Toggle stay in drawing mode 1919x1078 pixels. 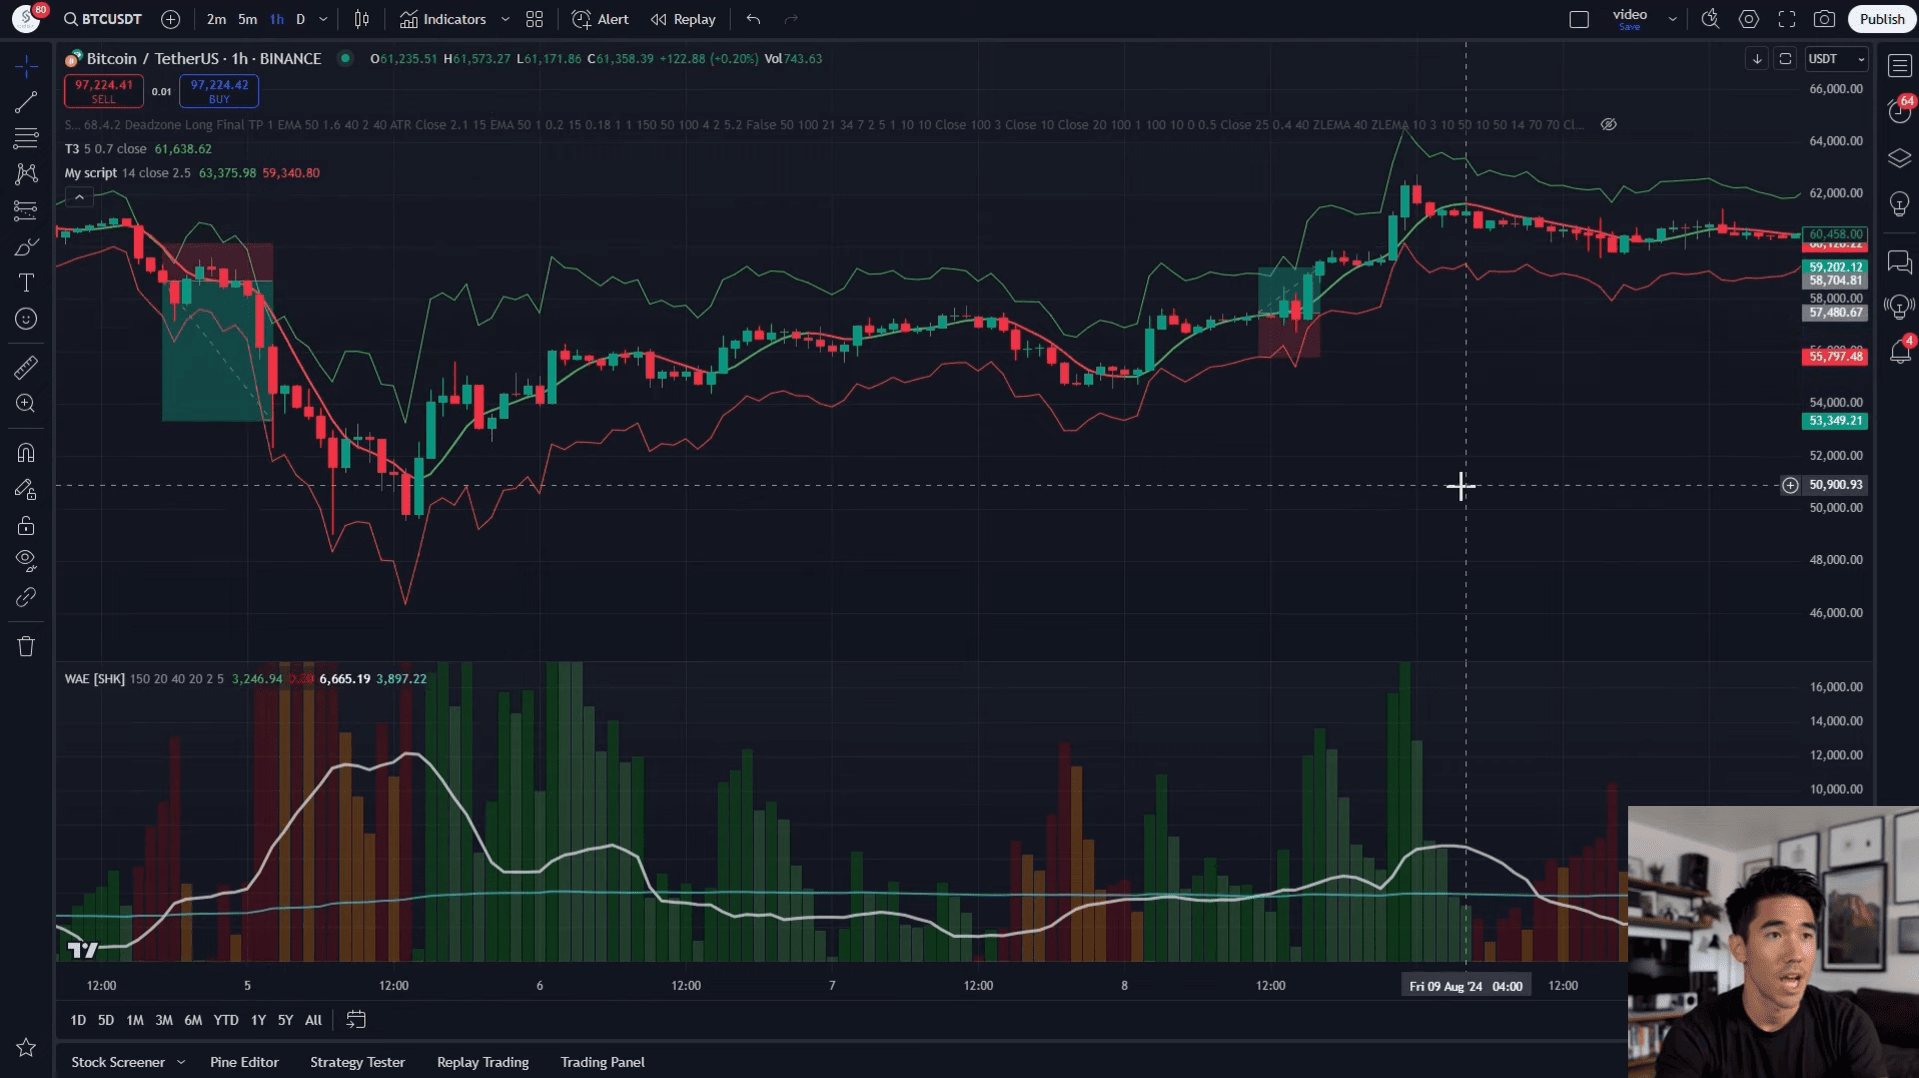click(26, 489)
